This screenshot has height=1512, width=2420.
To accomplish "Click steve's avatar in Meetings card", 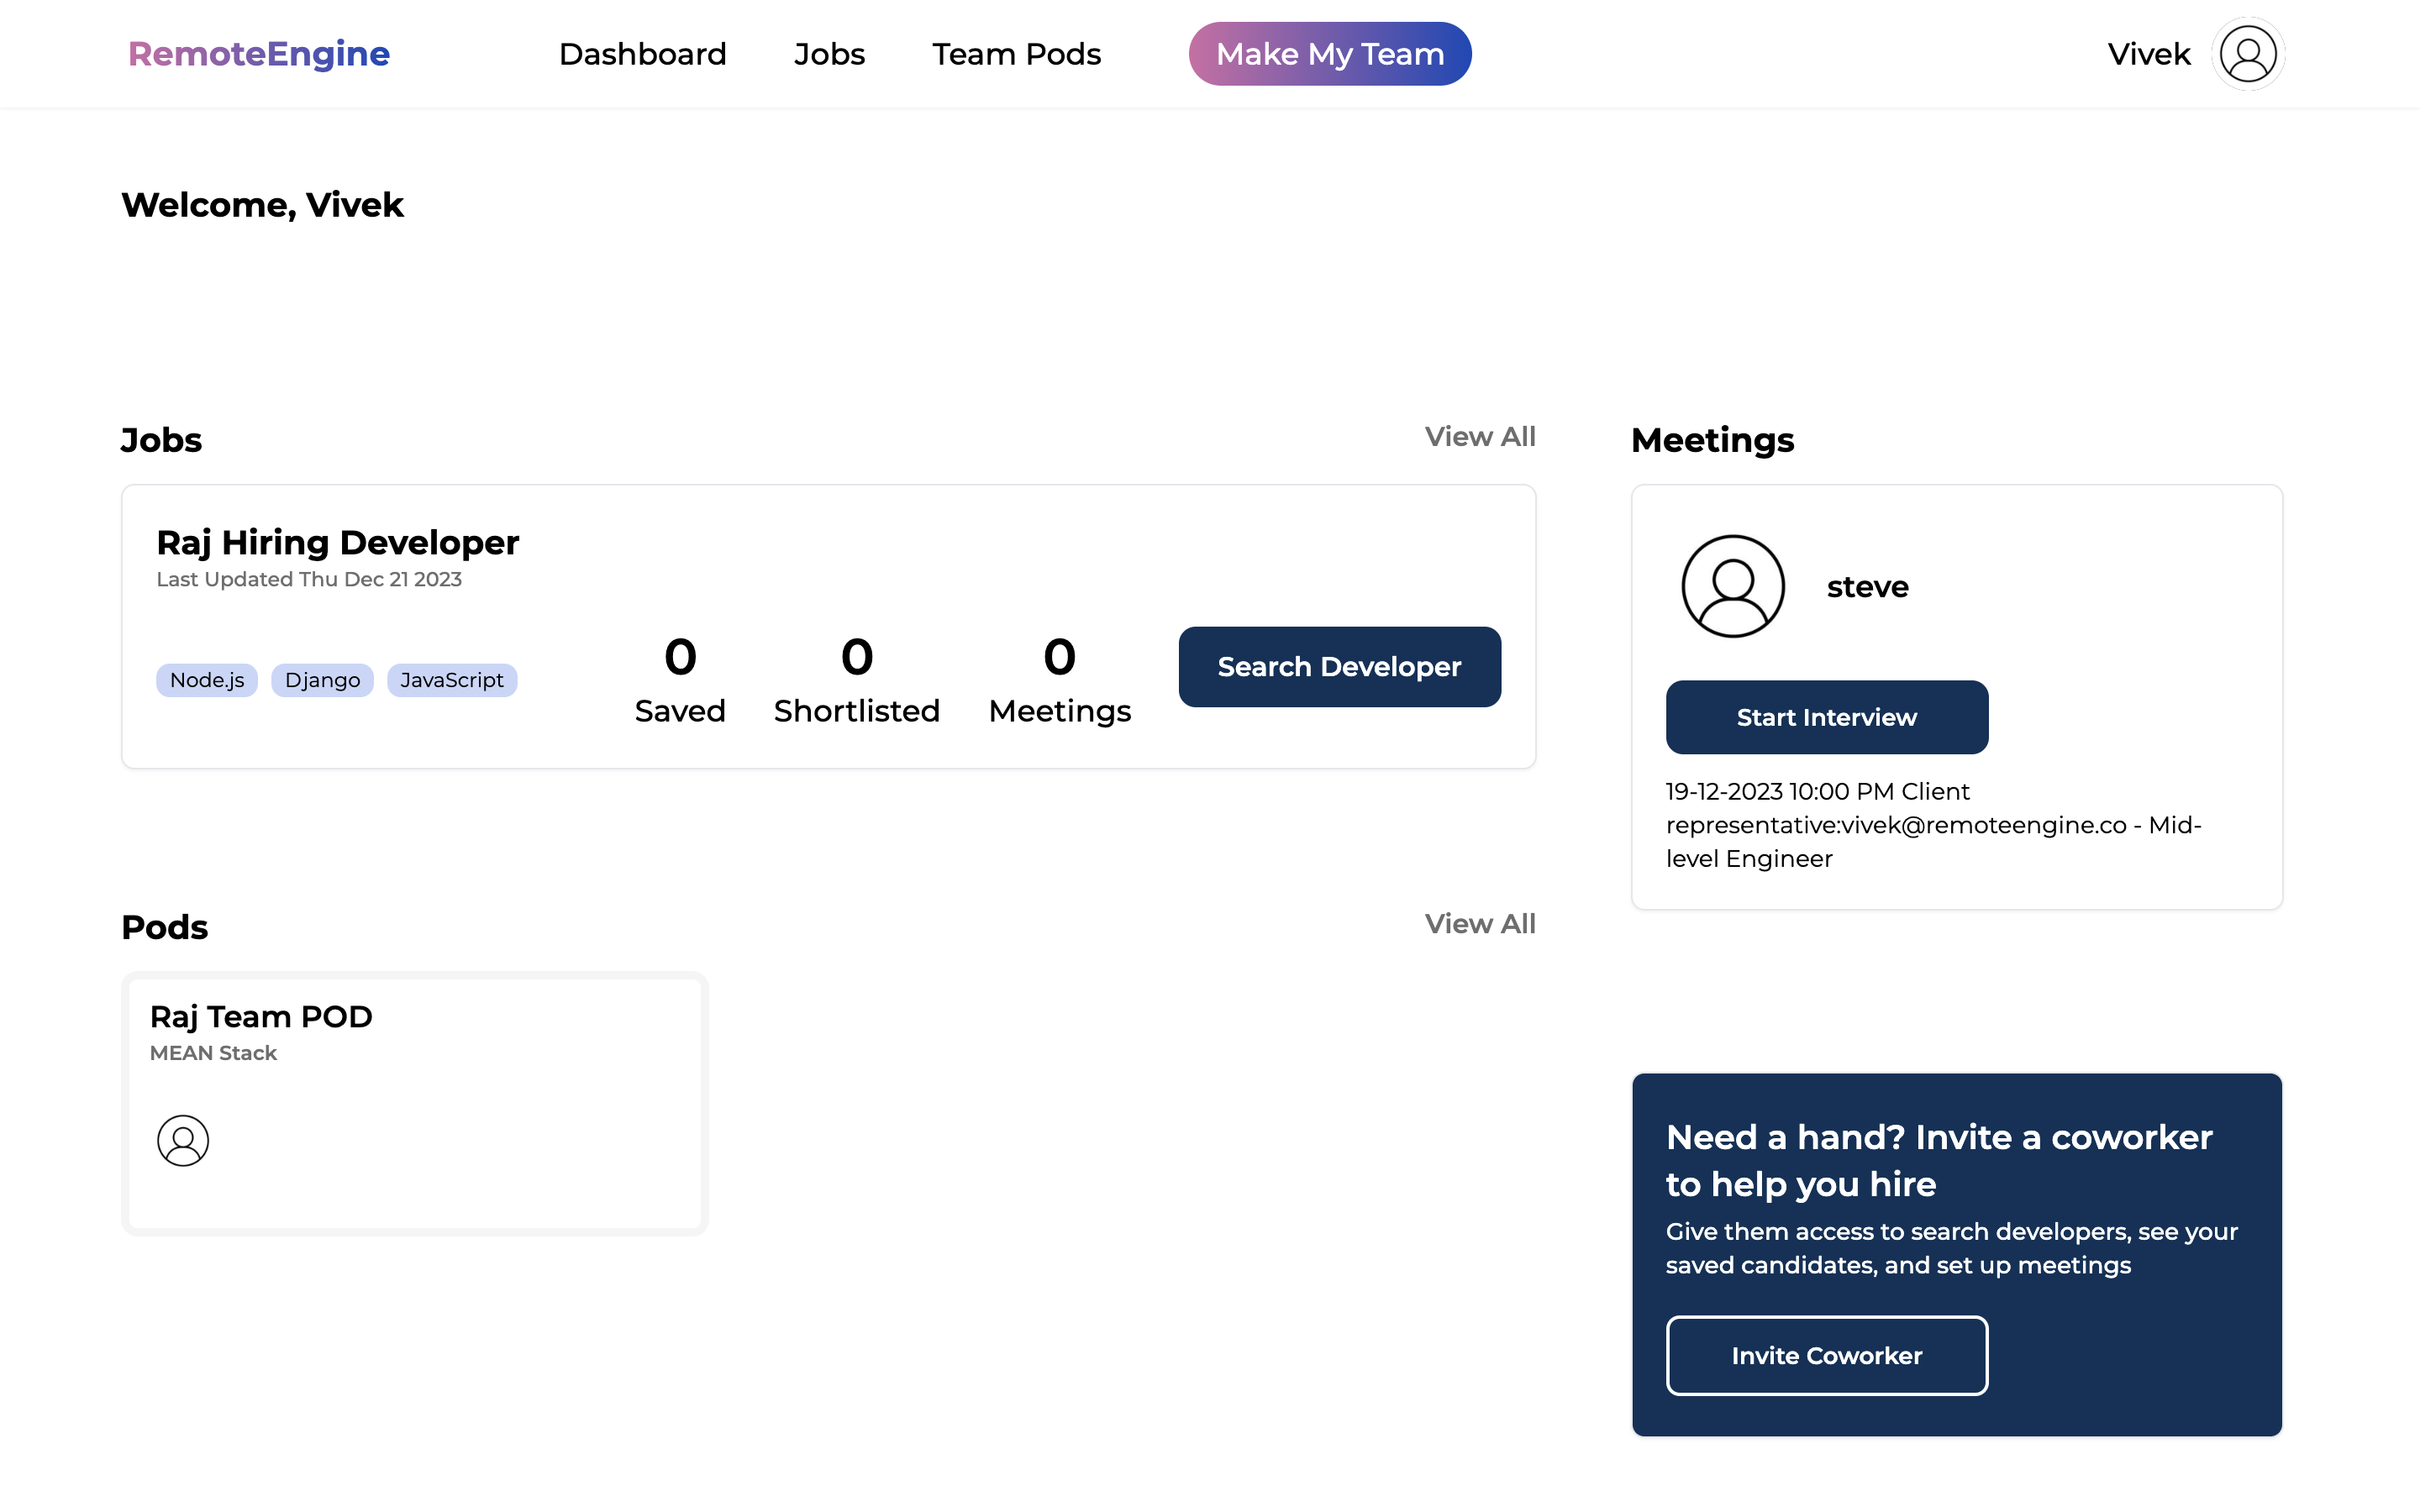I will coord(1732,586).
